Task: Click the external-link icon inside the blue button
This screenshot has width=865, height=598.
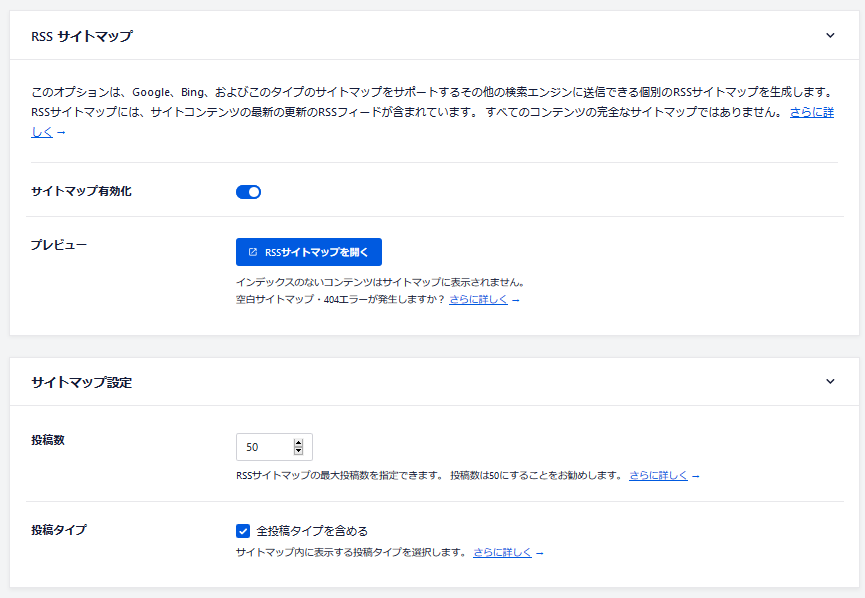Action: pyautogui.click(x=253, y=252)
